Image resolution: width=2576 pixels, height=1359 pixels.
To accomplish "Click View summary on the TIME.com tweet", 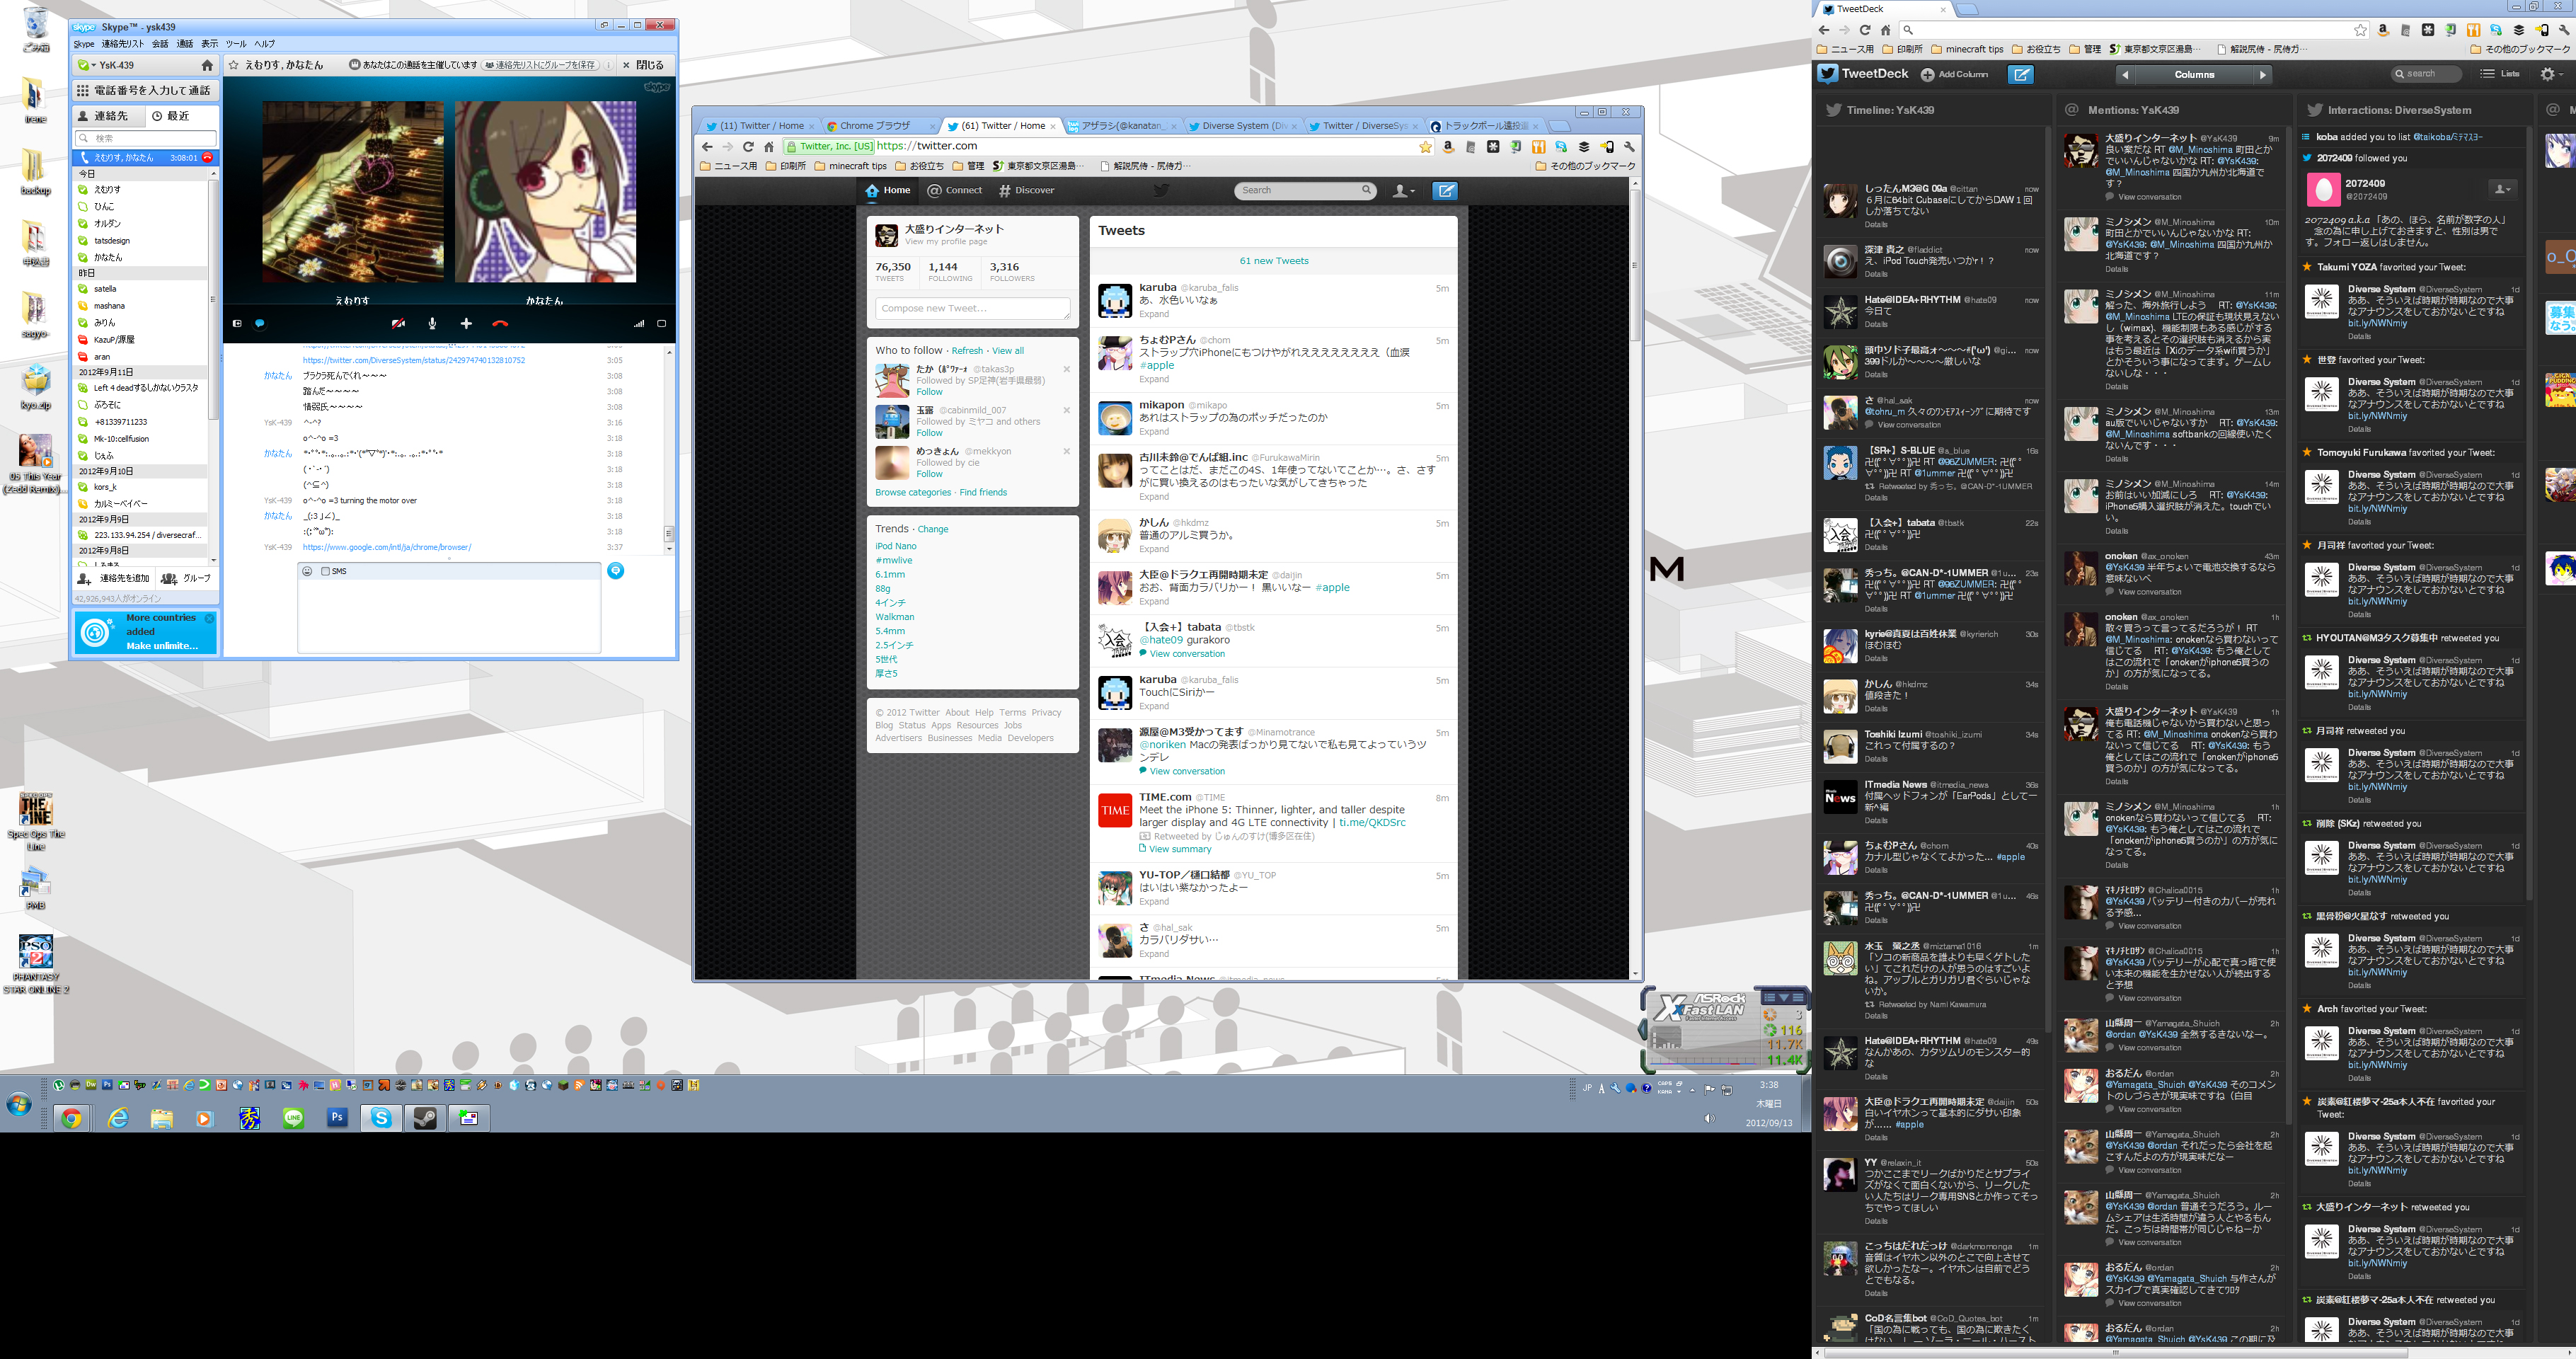I will (1180, 849).
